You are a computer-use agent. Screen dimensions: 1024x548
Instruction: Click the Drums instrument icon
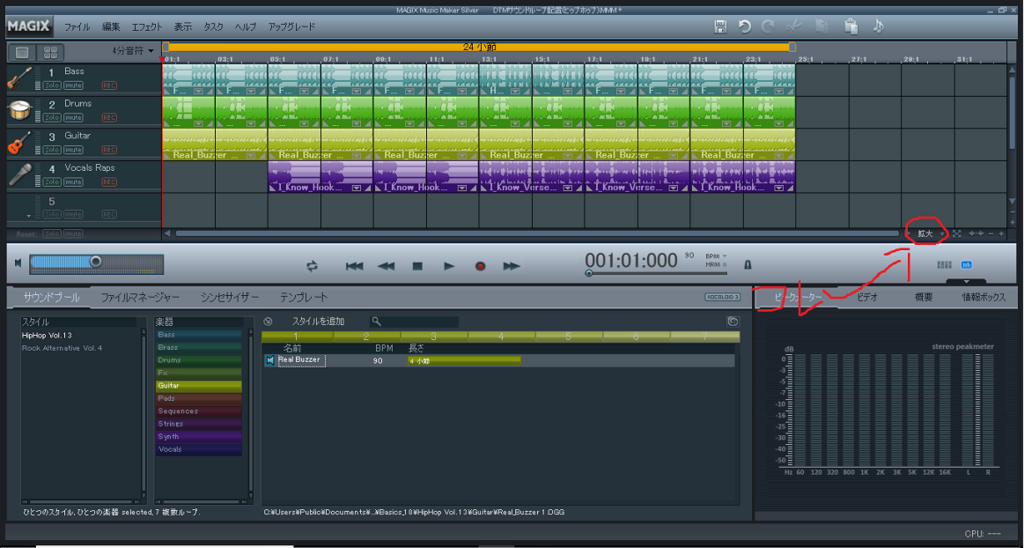(20, 111)
